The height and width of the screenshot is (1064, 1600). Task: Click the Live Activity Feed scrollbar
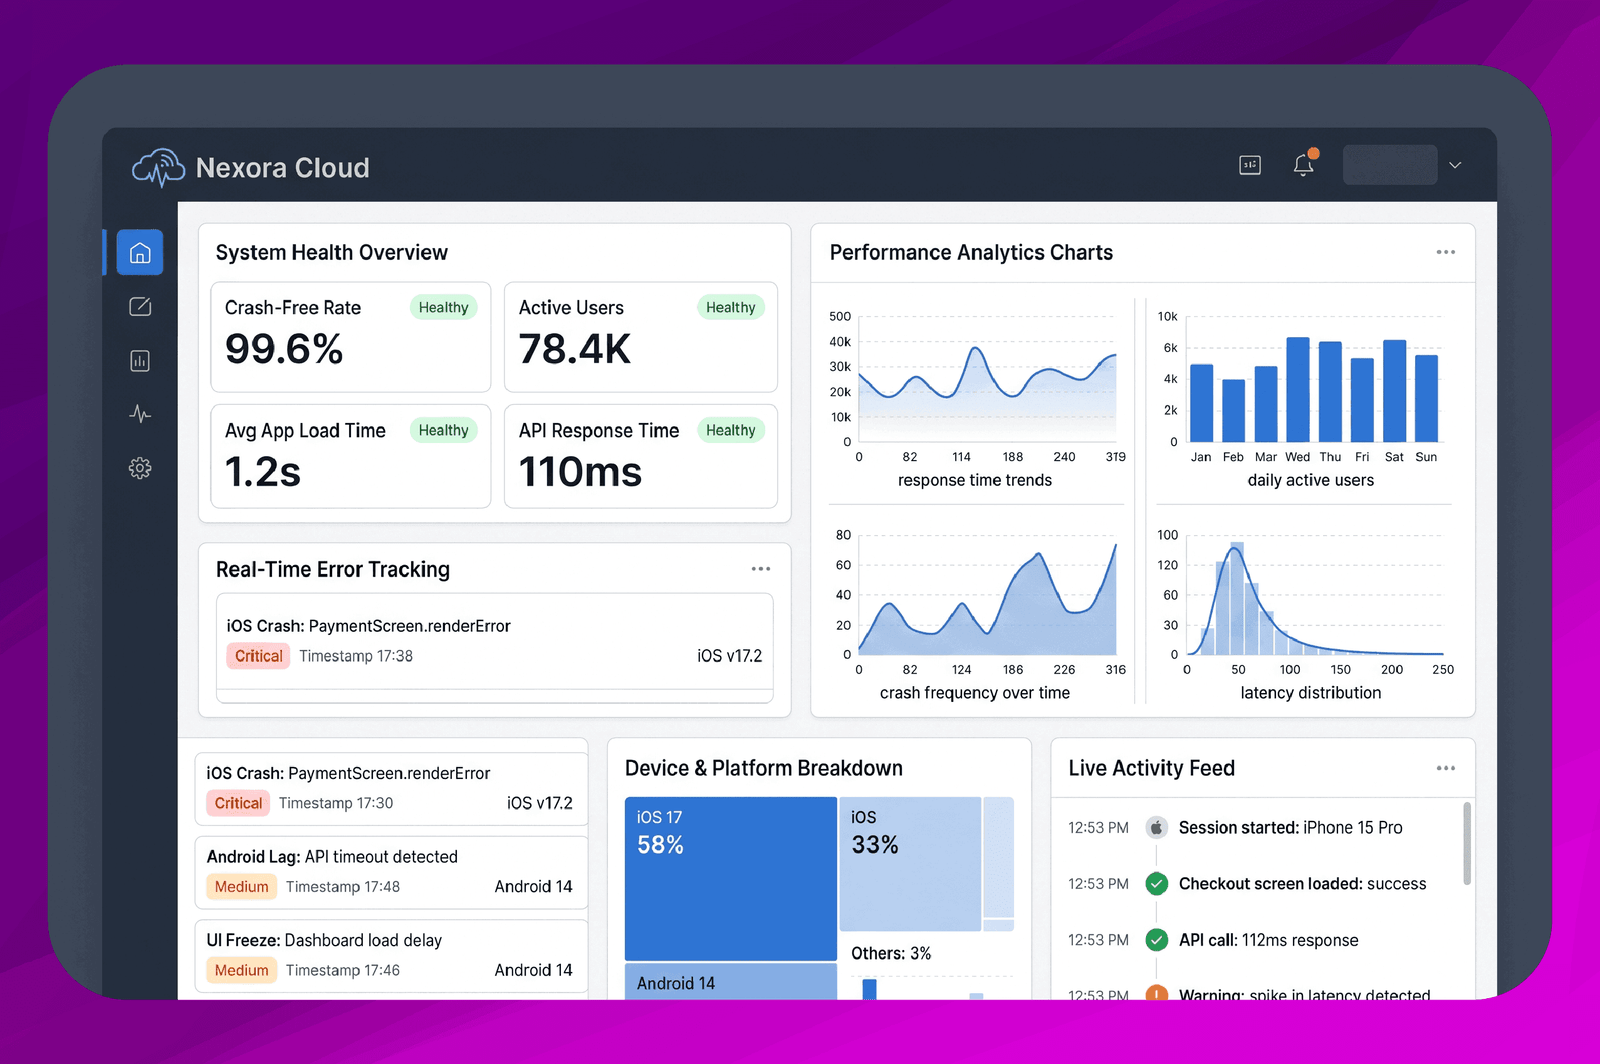pyautogui.click(x=1467, y=842)
